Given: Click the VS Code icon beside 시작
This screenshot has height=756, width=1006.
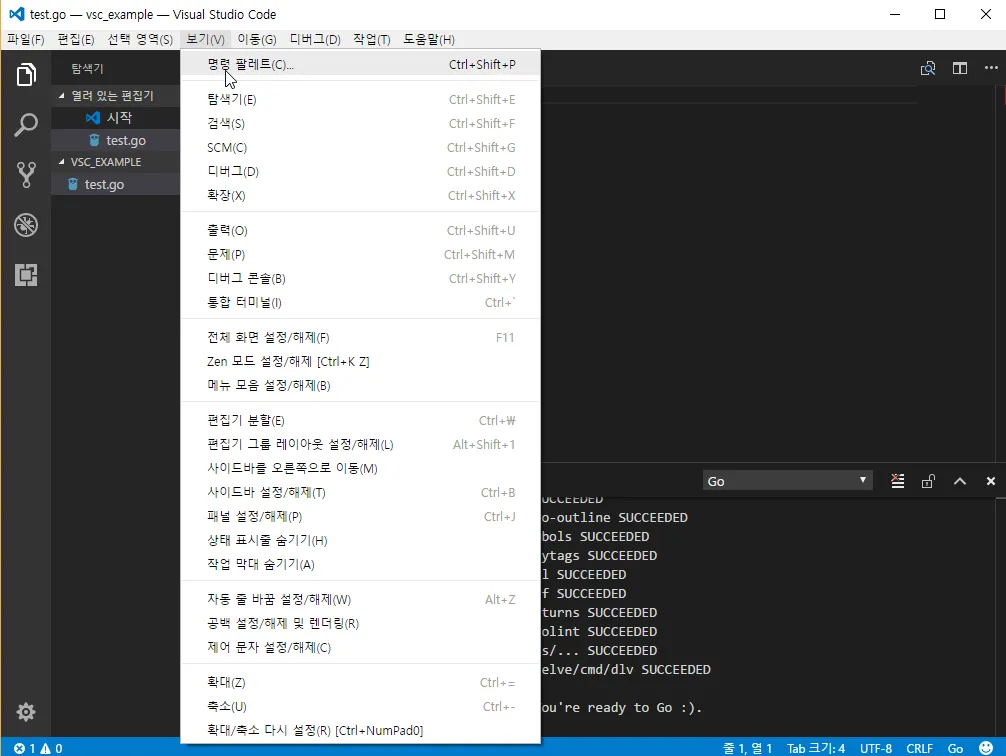Looking at the screenshot, I should [x=93, y=117].
